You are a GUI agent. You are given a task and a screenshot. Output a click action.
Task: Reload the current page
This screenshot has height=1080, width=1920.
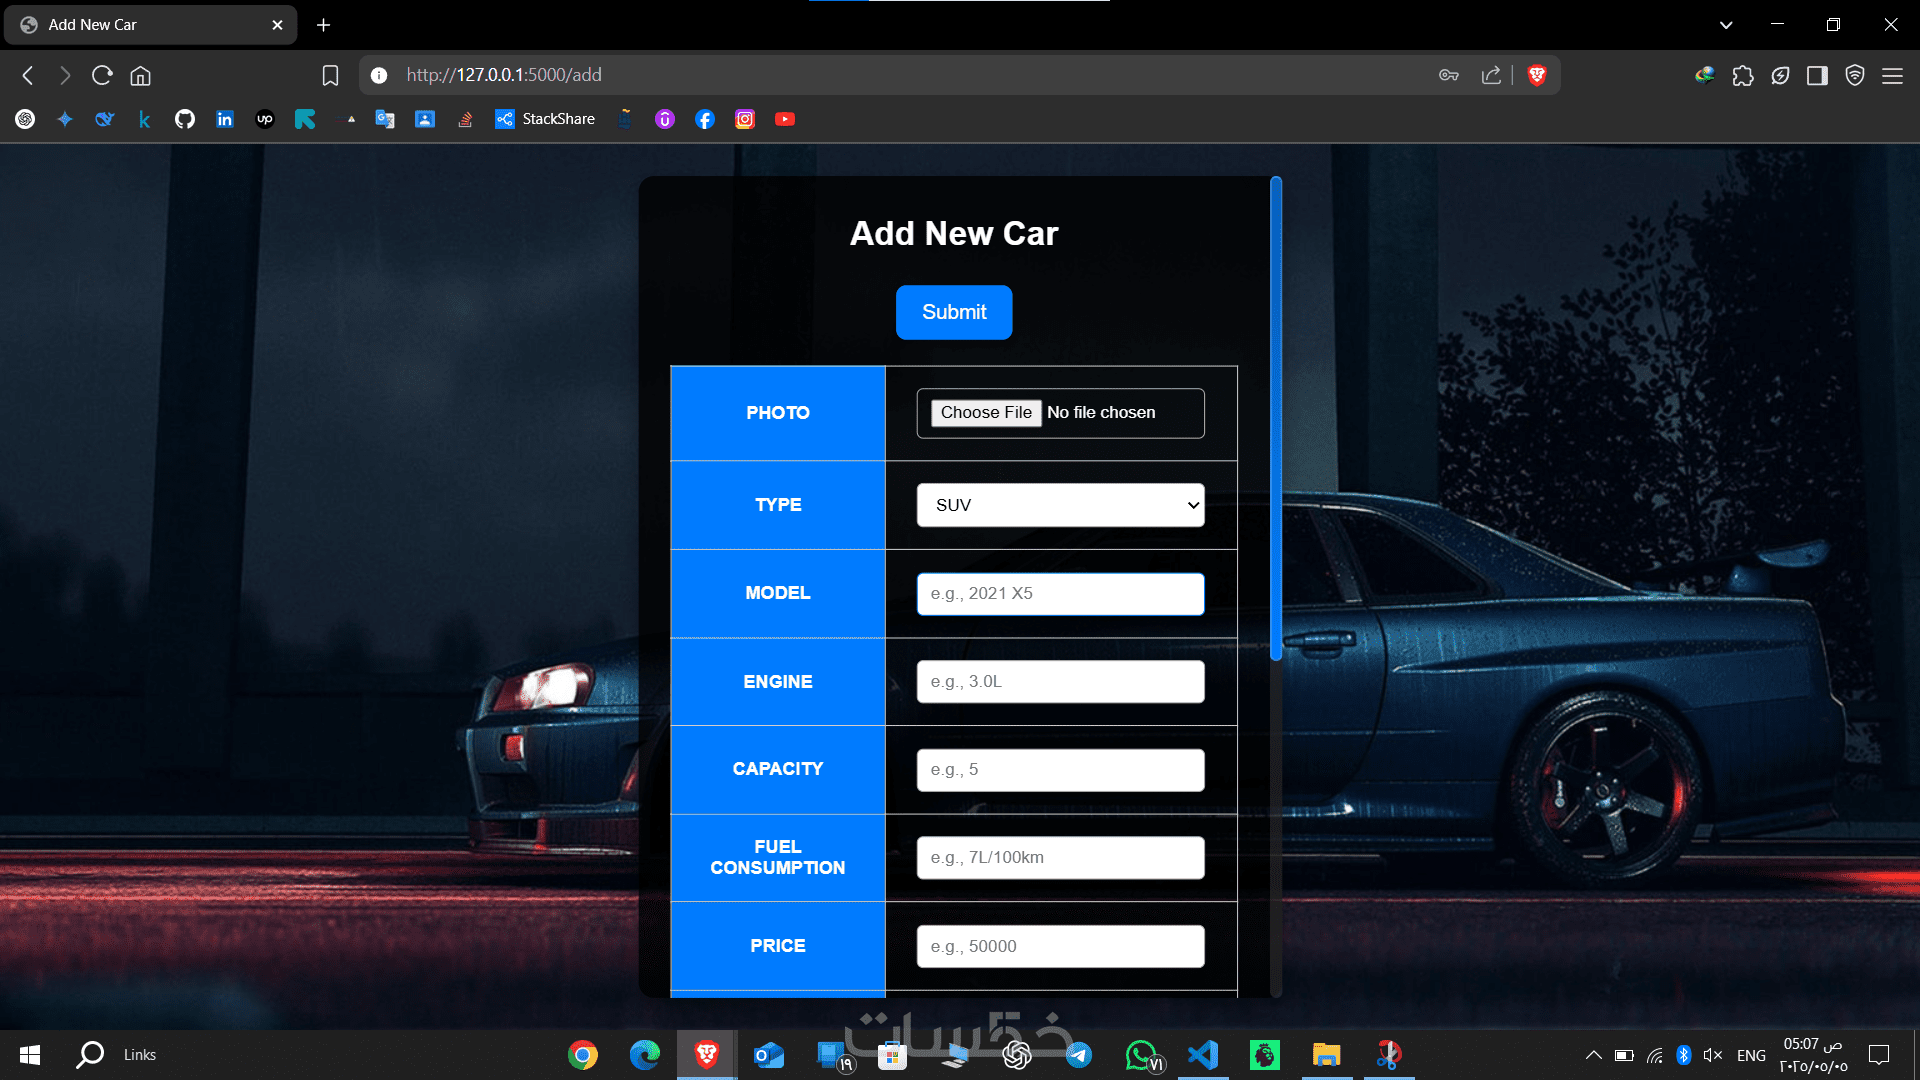(x=102, y=75)
